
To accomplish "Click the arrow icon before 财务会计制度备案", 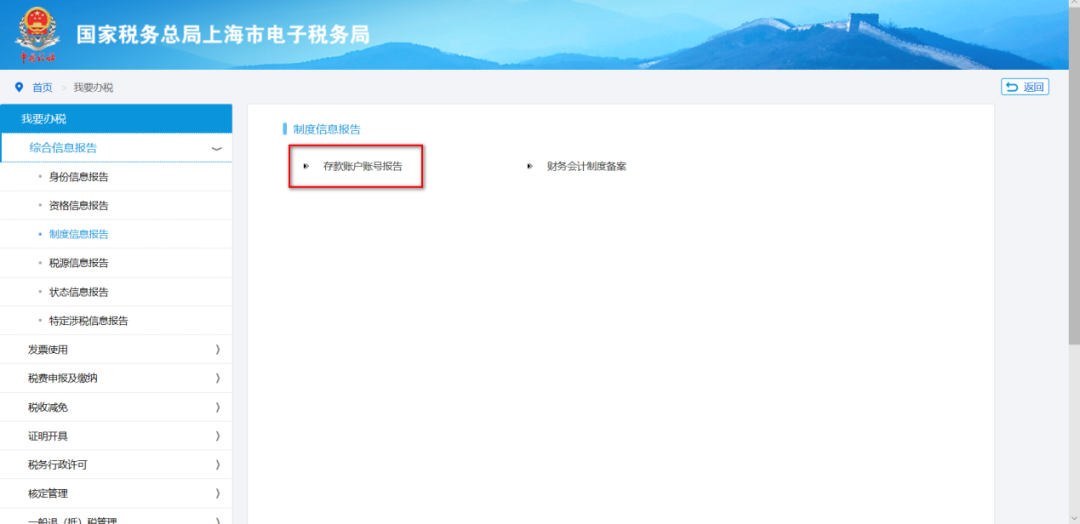I will click(x=530, y=166).
